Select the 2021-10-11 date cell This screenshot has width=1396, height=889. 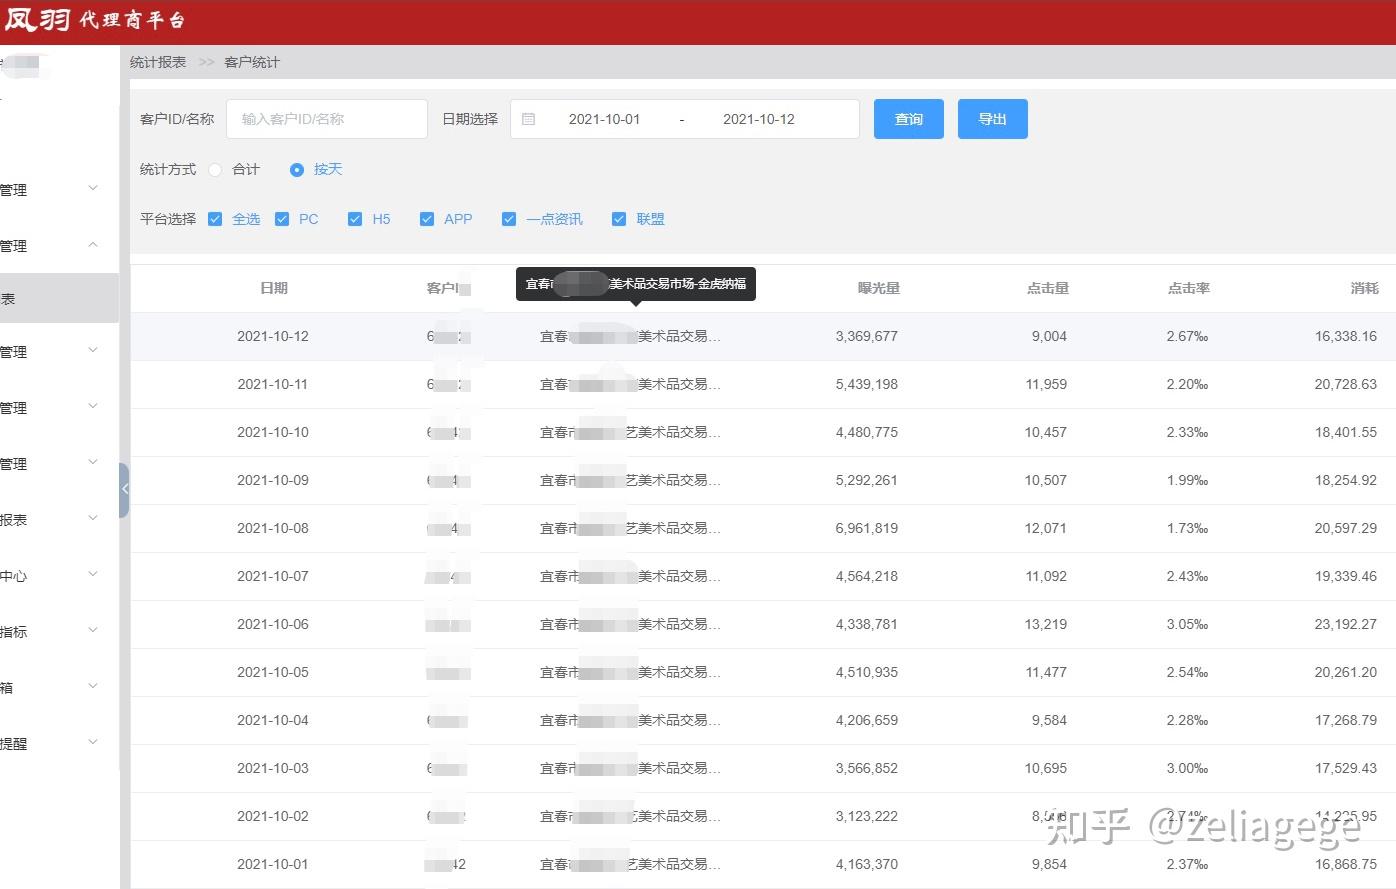click(273, 384)
